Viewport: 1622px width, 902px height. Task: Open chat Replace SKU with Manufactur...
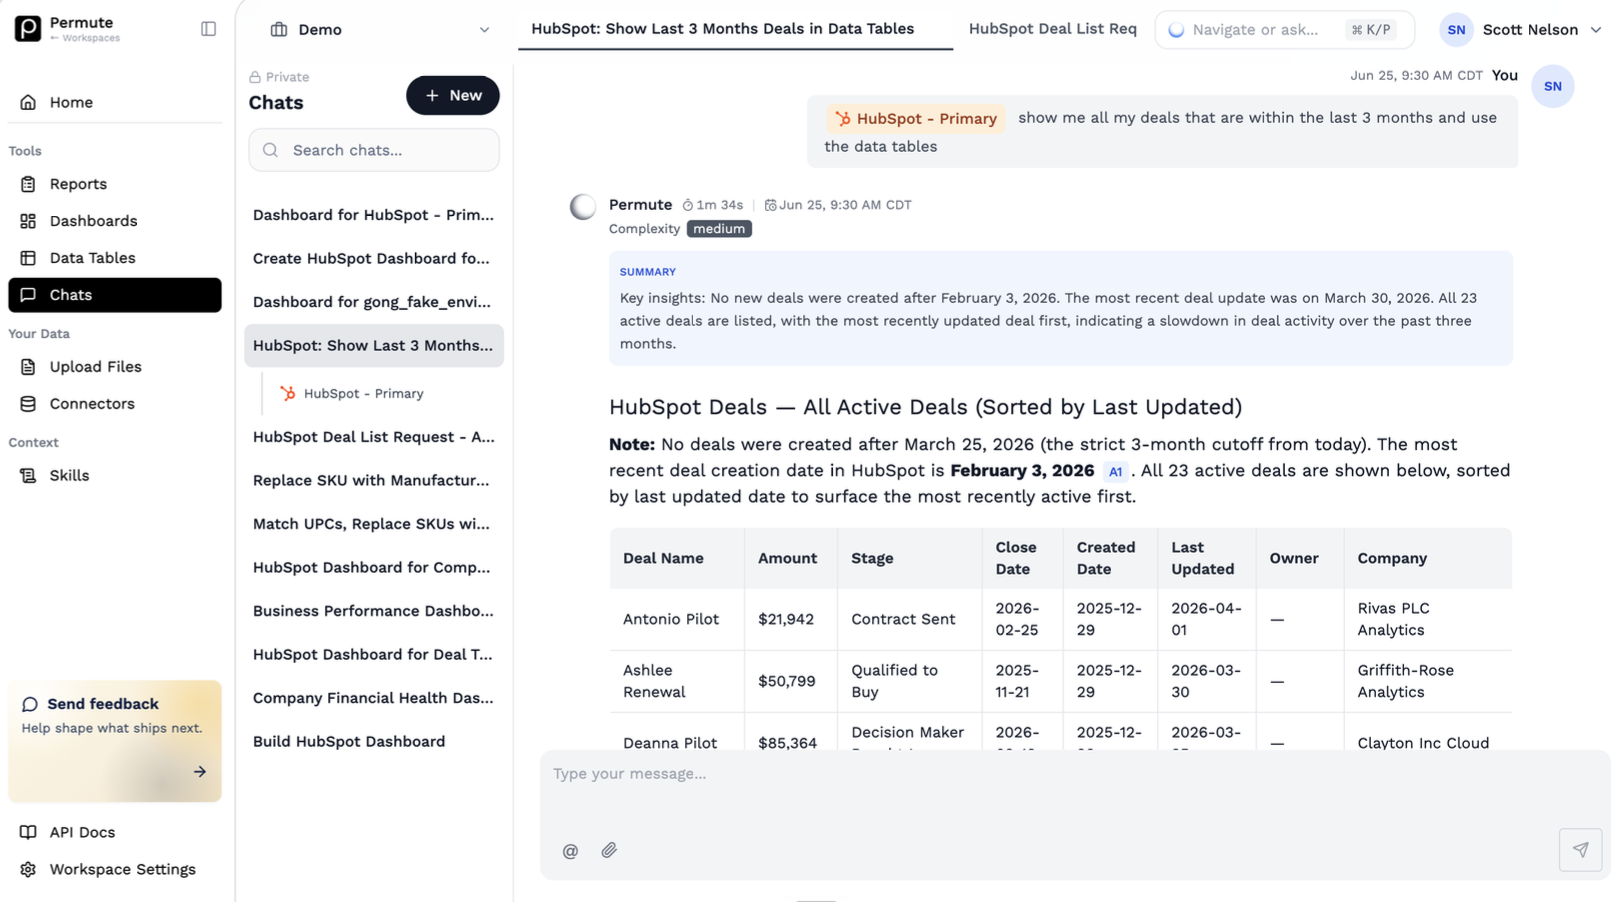[x=374, y=480]
